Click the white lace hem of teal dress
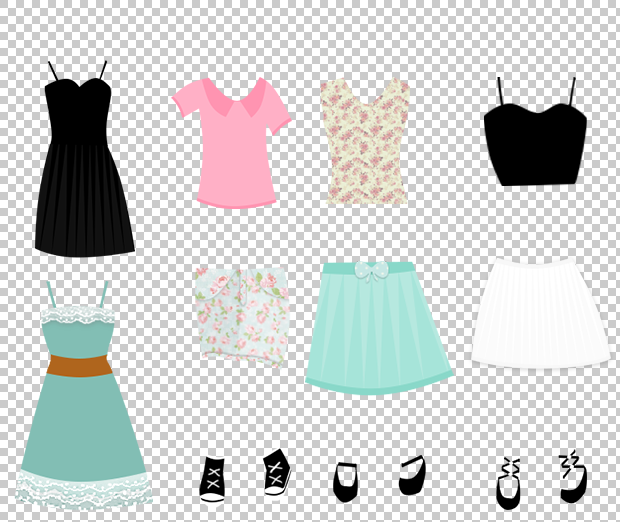This screenshot has width=620, height=522. coord(84,489)
